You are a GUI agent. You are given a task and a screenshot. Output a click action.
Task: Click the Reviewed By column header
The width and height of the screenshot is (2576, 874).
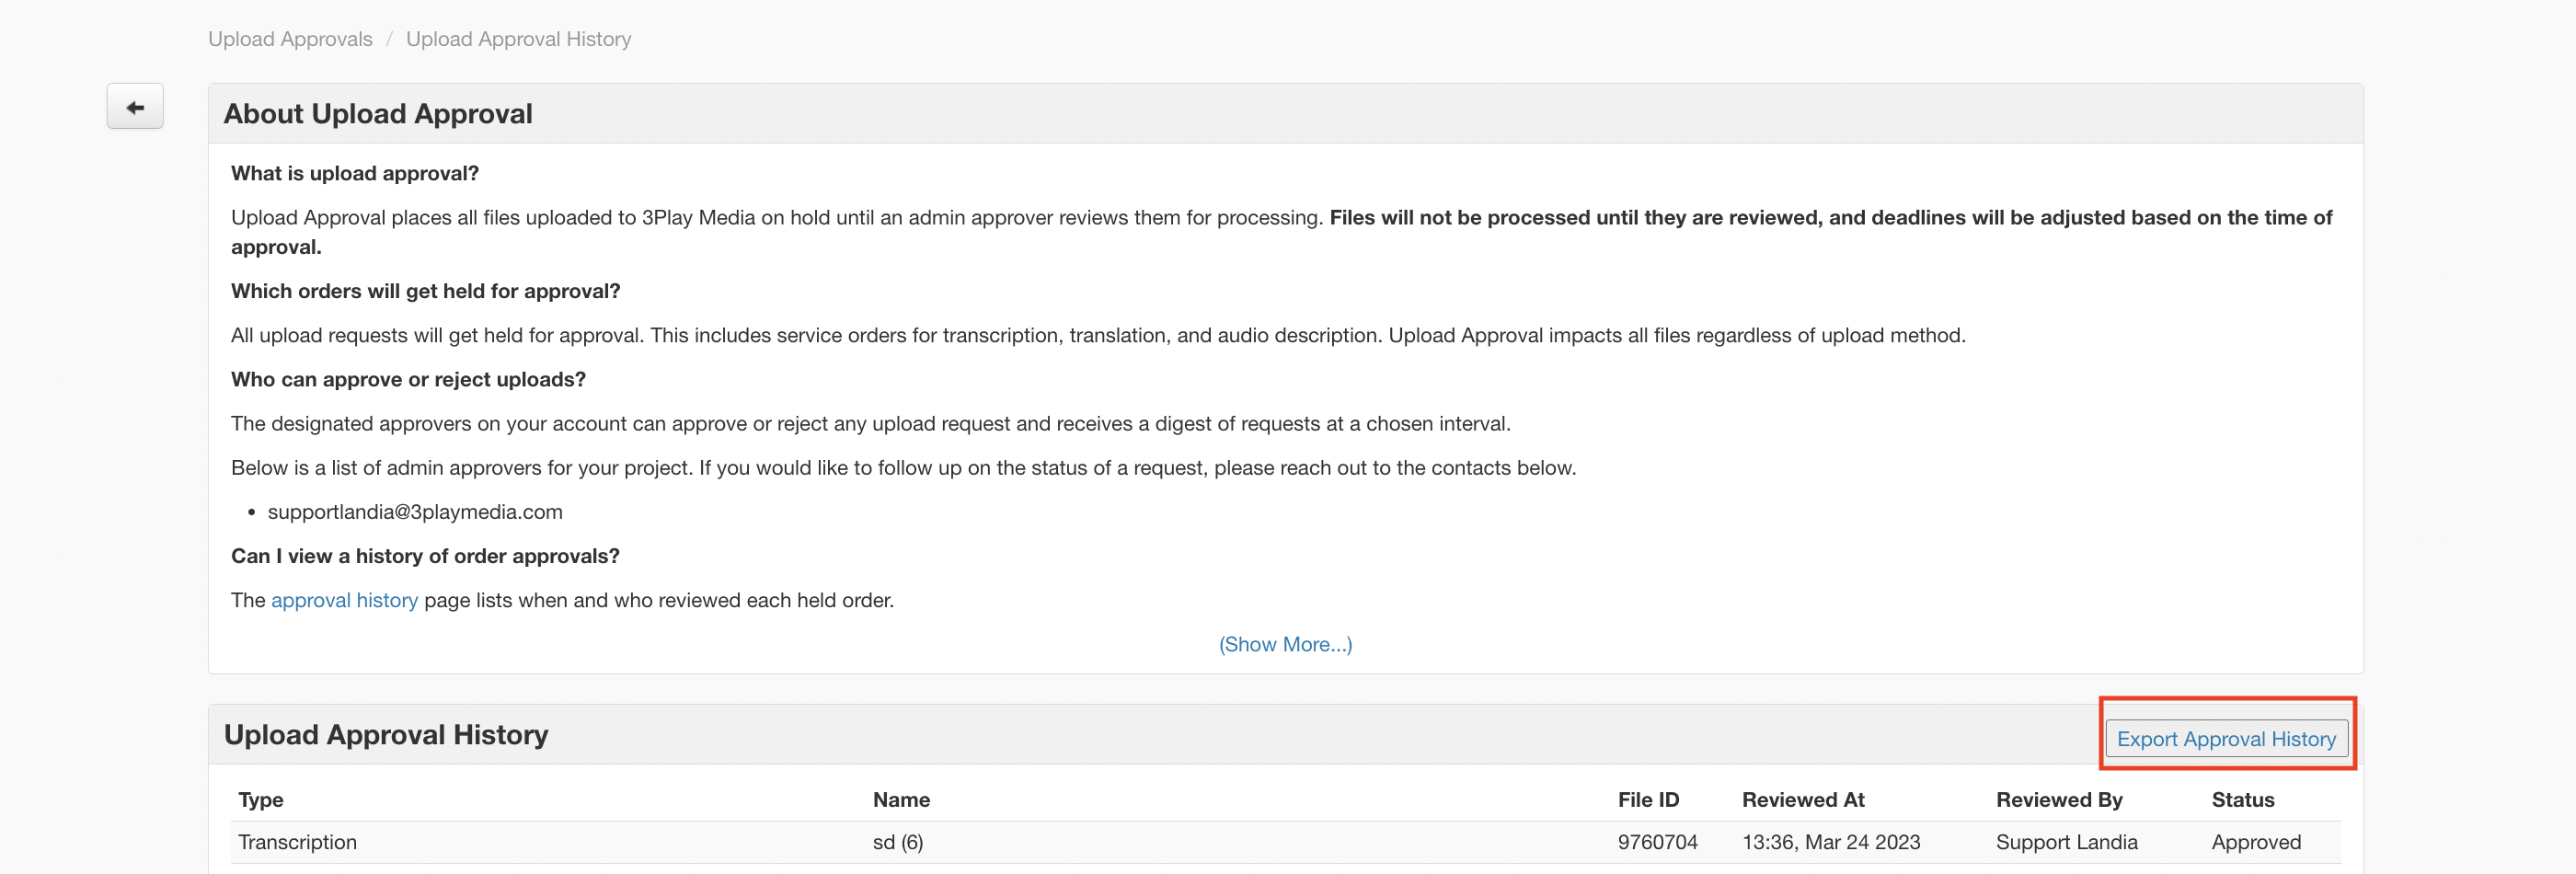tap(2059, 799)
